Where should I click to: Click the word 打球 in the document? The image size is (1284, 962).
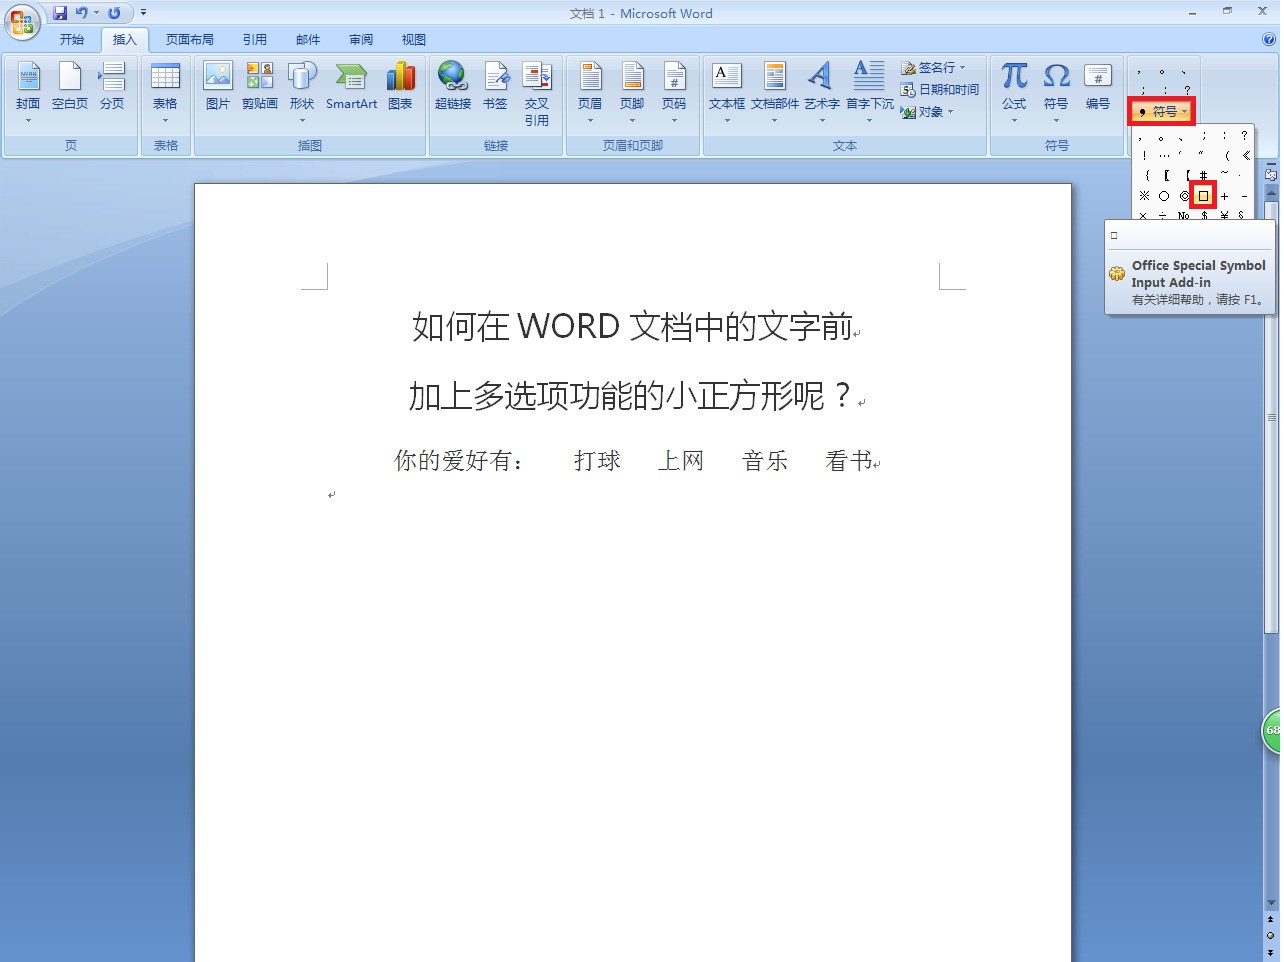click(x=597, y=461)
